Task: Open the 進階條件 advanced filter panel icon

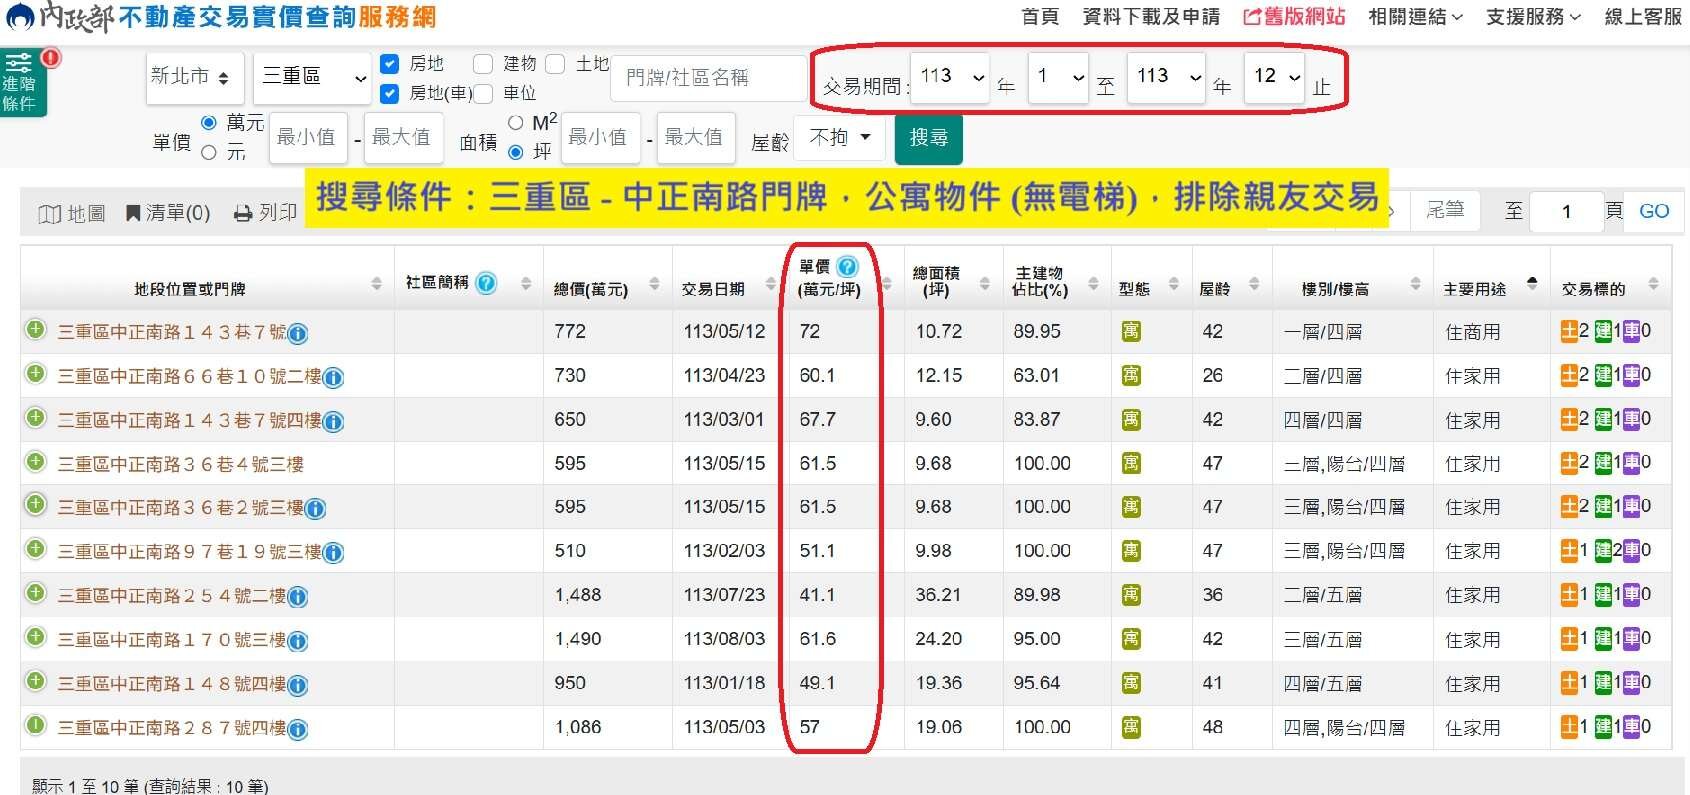Action: 22,82
